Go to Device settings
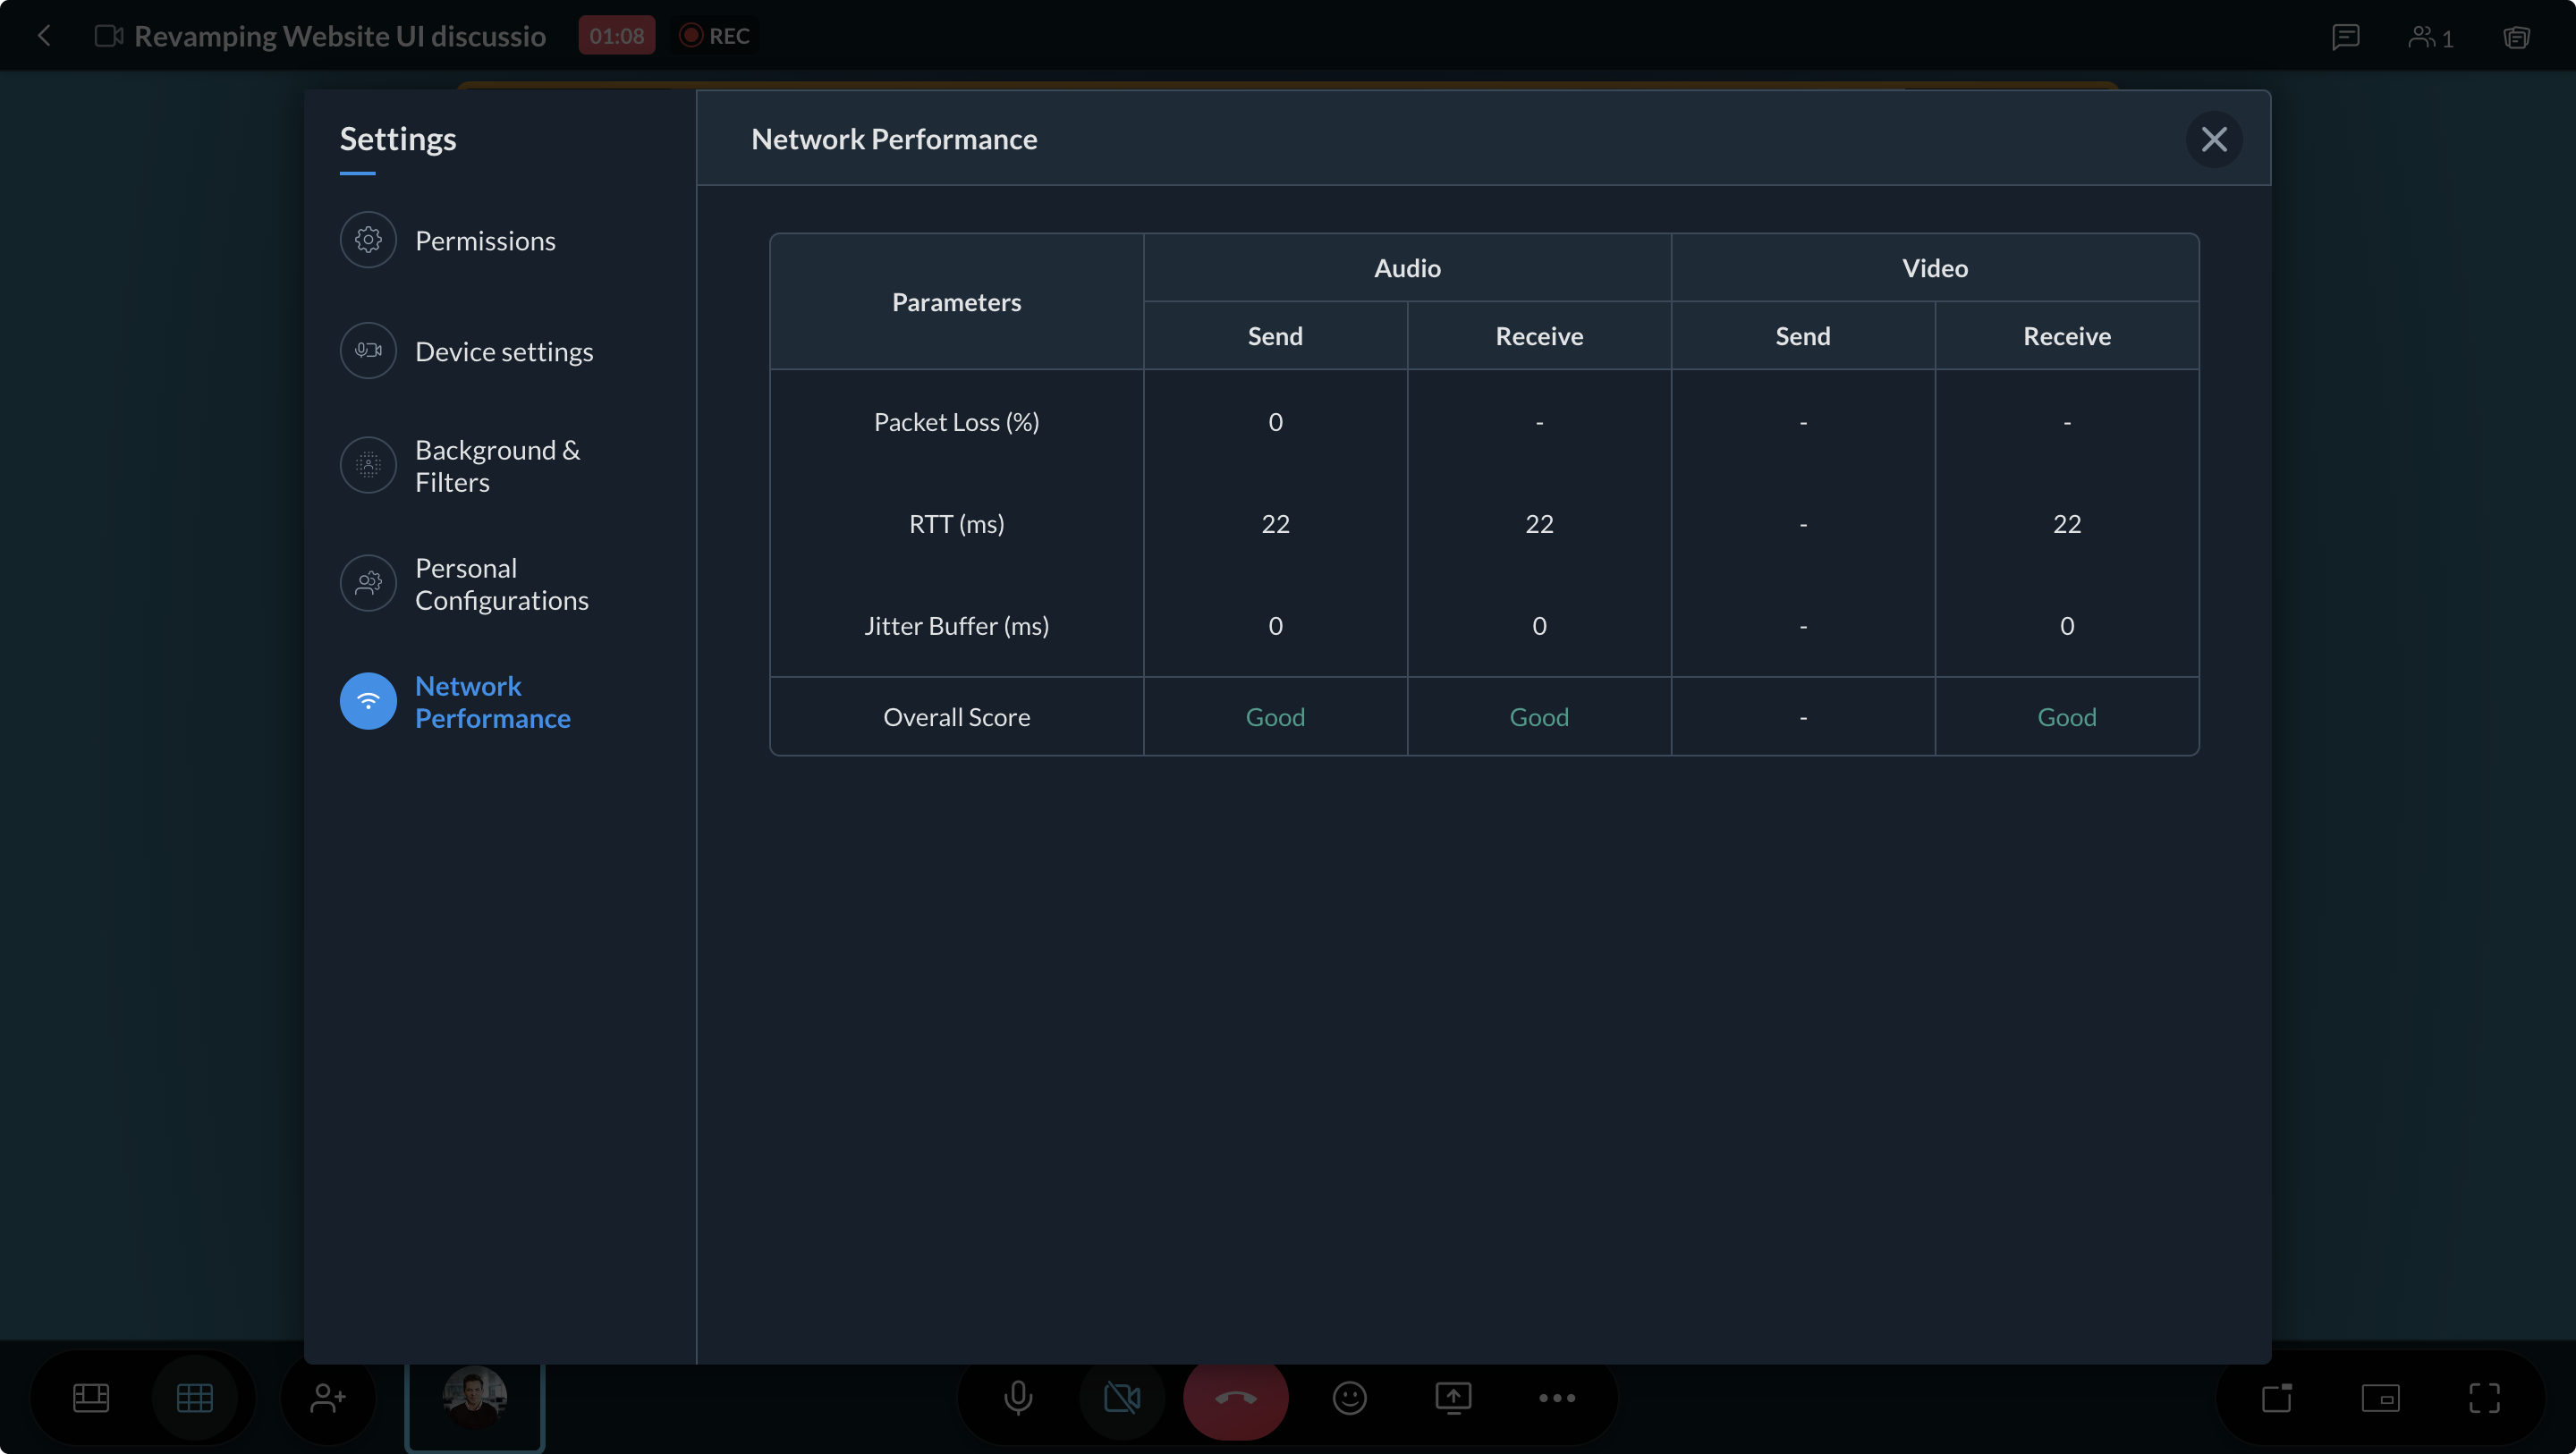Screen dimensions: 2576x1454 click(503, 352)
